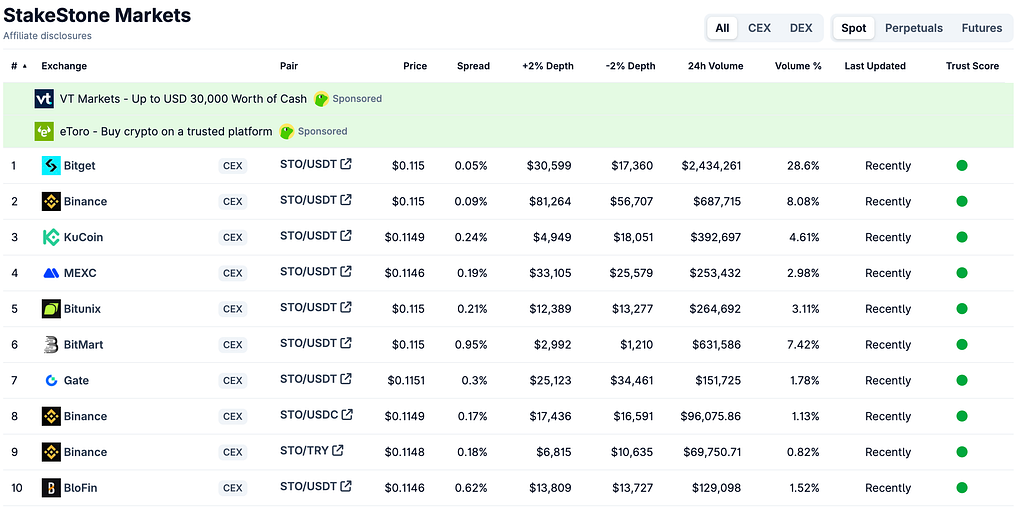Sort by Spread column header
This screenshot has height=515, width=1024.
coord(473,66)
